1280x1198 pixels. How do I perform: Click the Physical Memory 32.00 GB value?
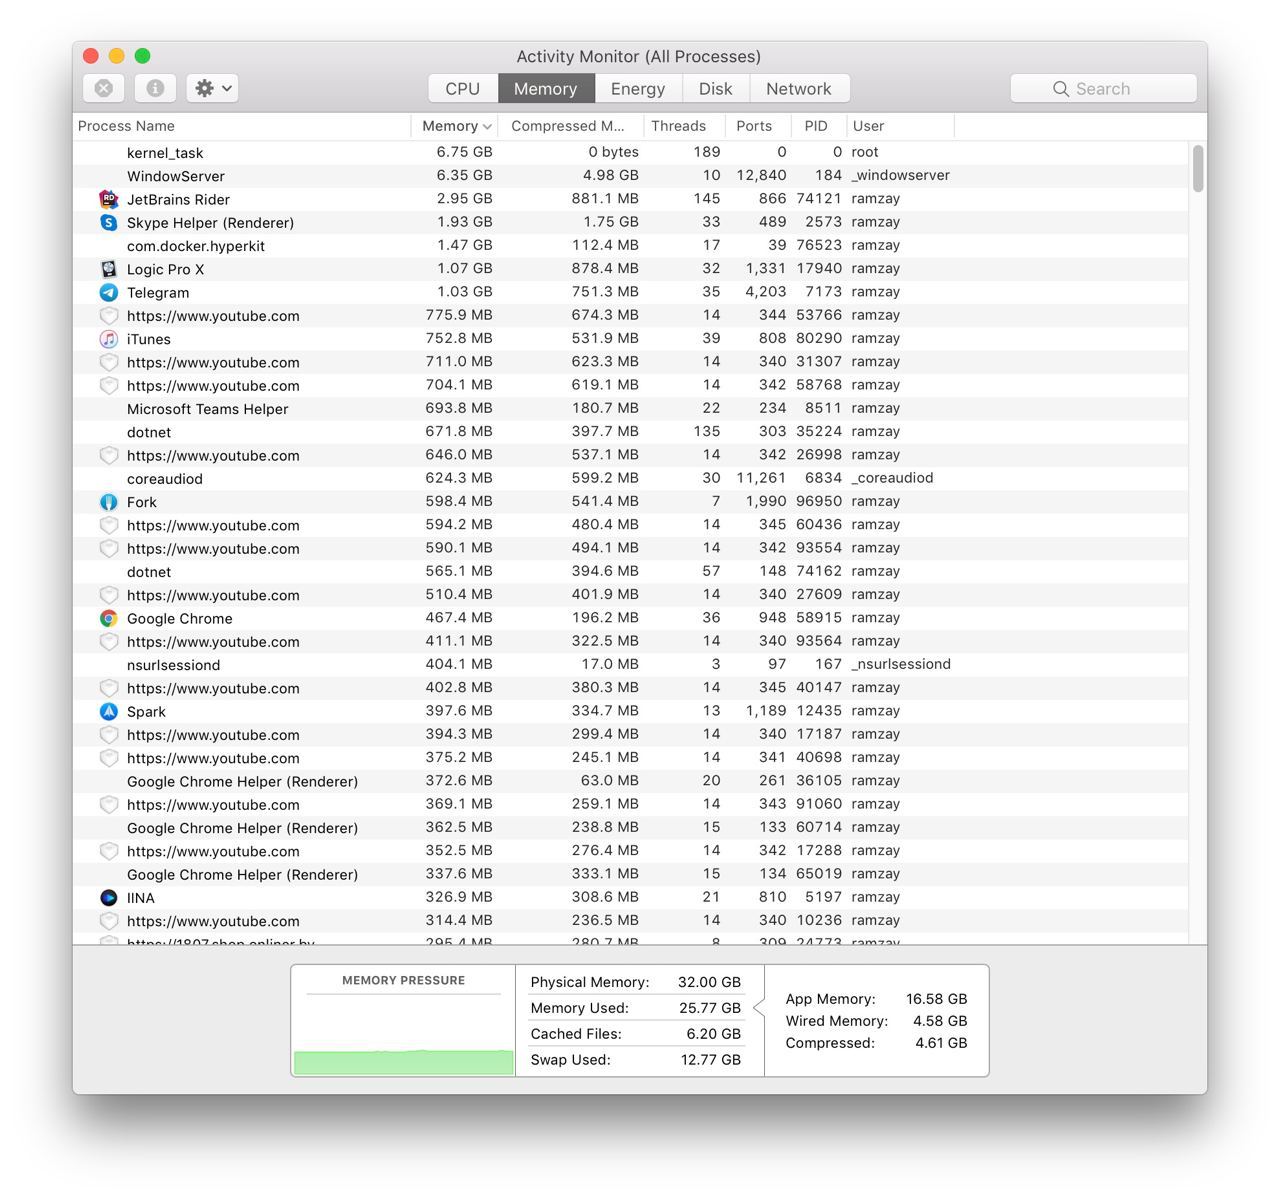[709, 982]
